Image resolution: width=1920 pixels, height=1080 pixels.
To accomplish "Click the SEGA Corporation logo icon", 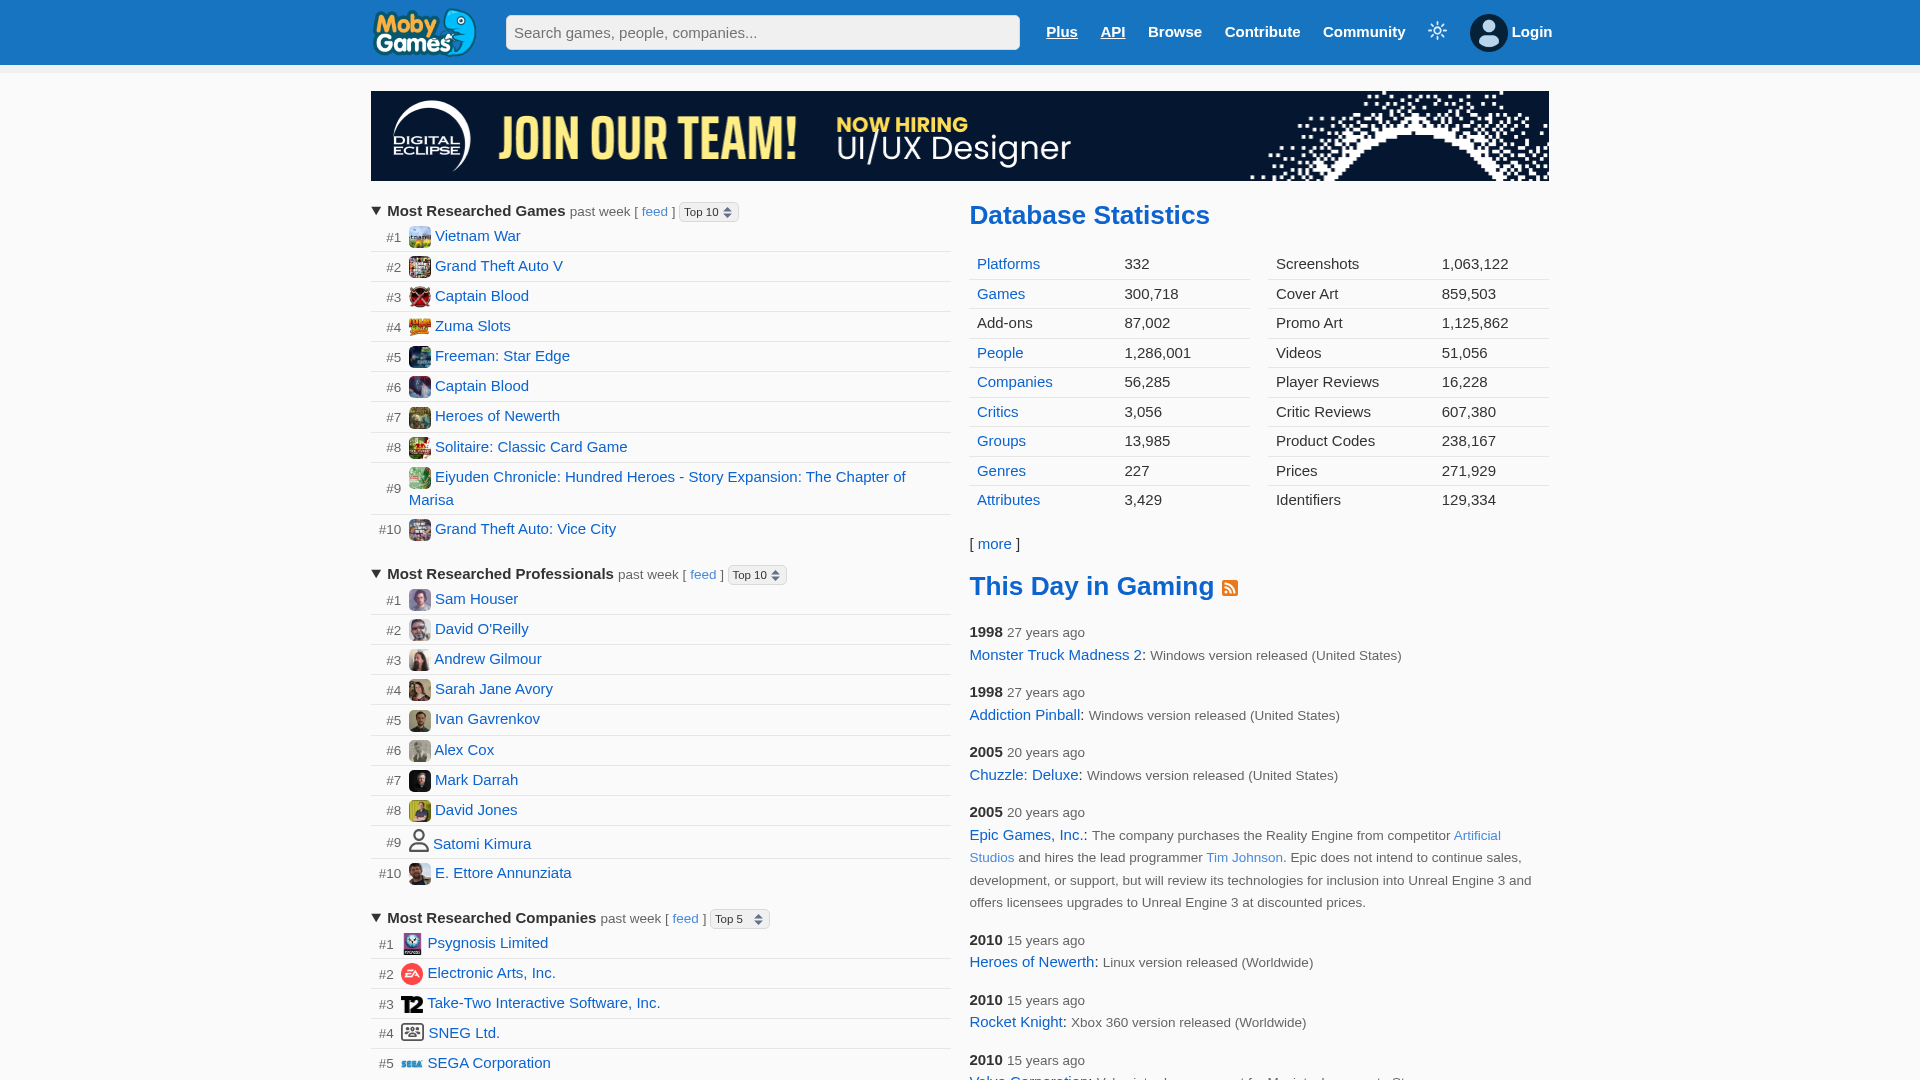I will [x=412, y=1064].
